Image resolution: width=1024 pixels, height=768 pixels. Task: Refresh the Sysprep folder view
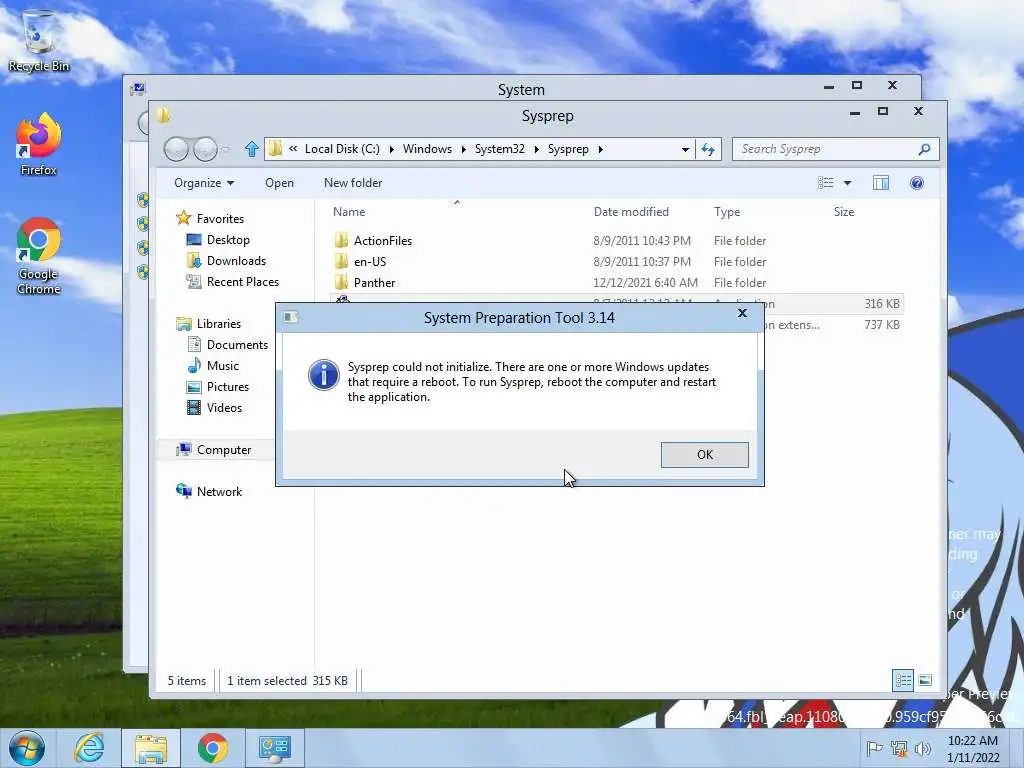click(x=708, y=150)
